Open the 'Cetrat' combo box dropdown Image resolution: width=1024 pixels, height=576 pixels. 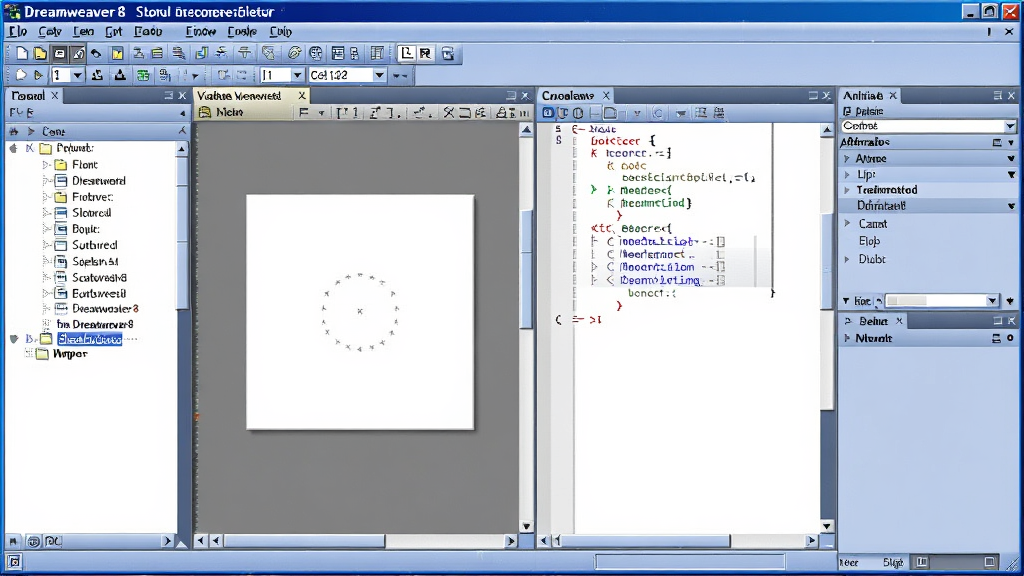(x=1010, y=126)
